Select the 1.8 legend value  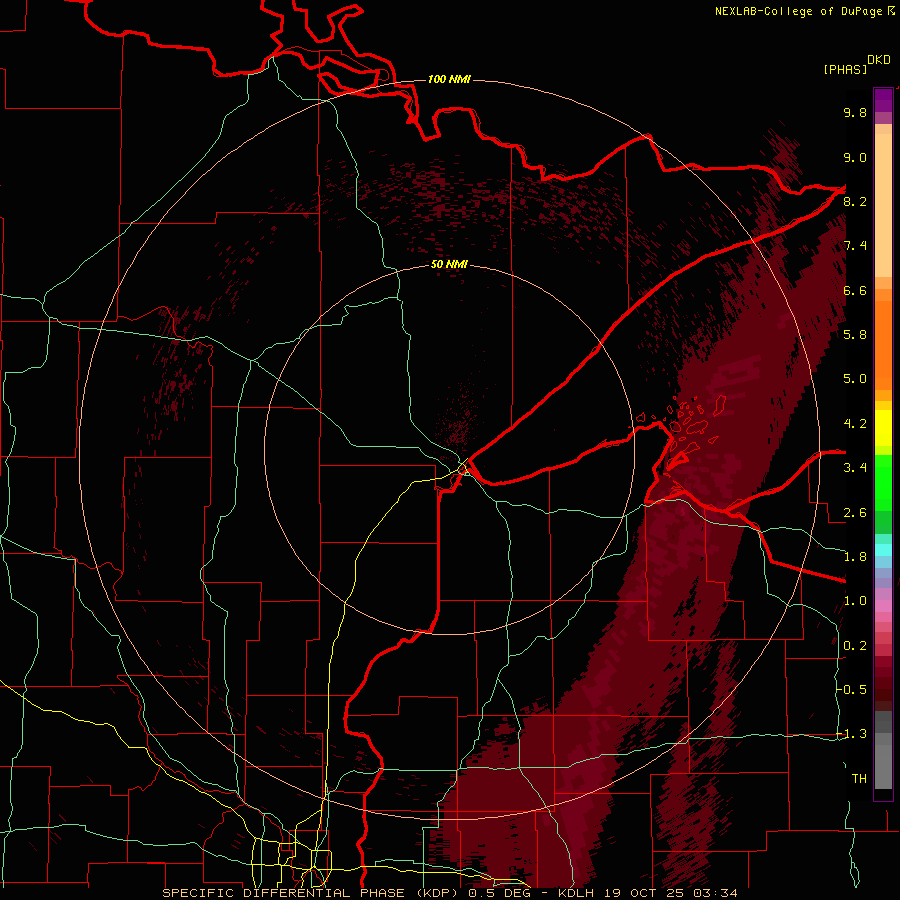(x=855, y=557)
